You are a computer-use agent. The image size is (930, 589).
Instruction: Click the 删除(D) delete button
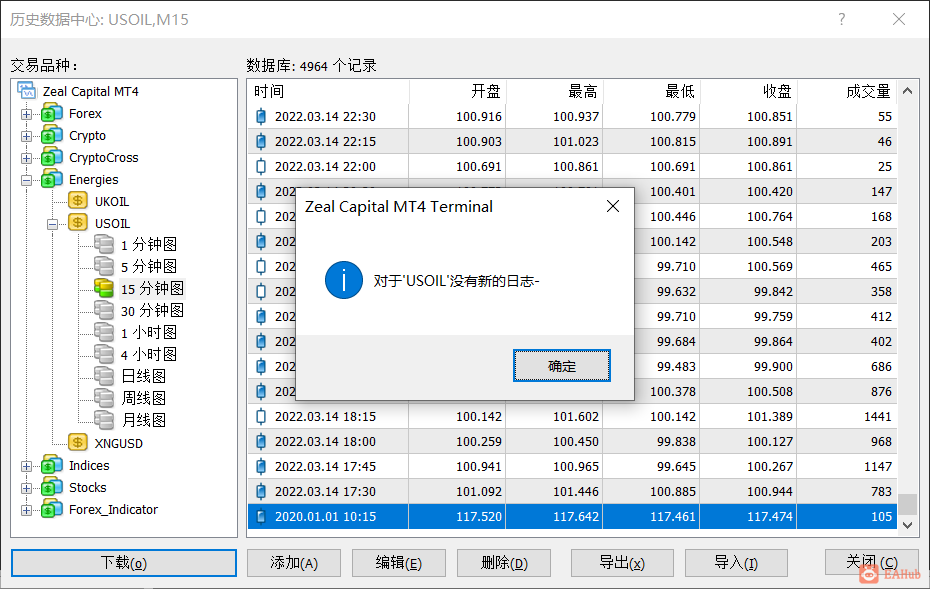pos(504,562)
